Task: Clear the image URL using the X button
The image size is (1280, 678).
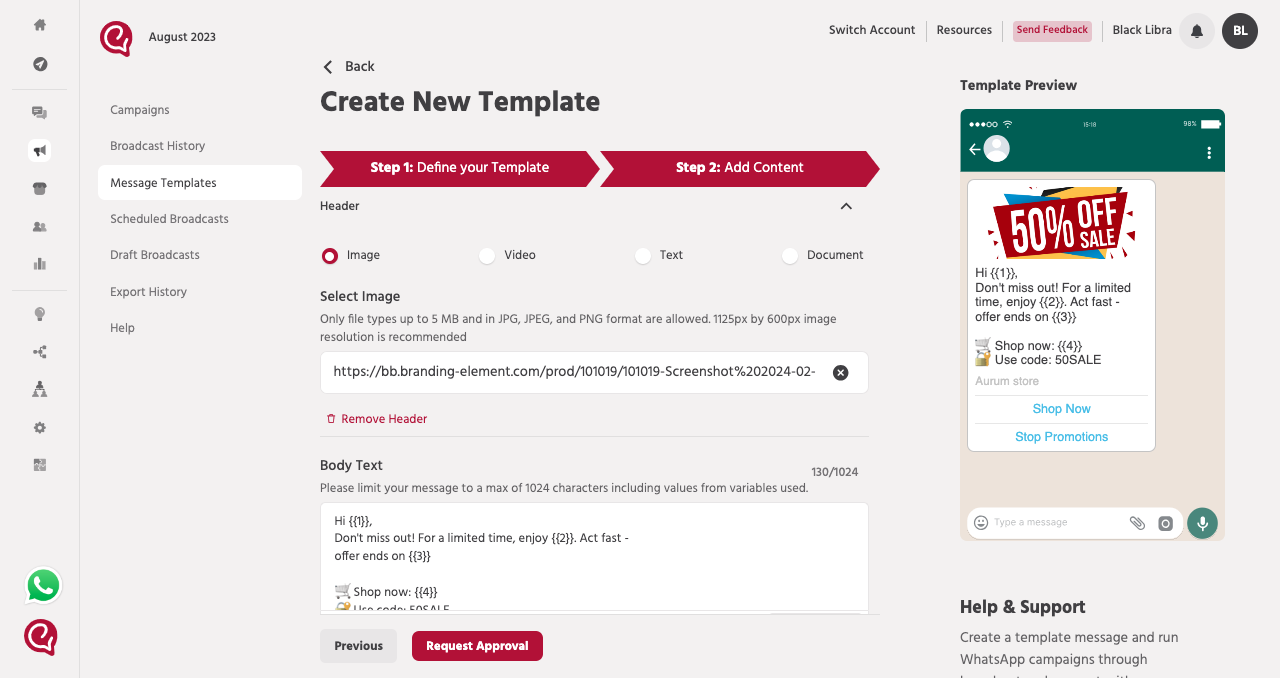Action: point(840,372)
